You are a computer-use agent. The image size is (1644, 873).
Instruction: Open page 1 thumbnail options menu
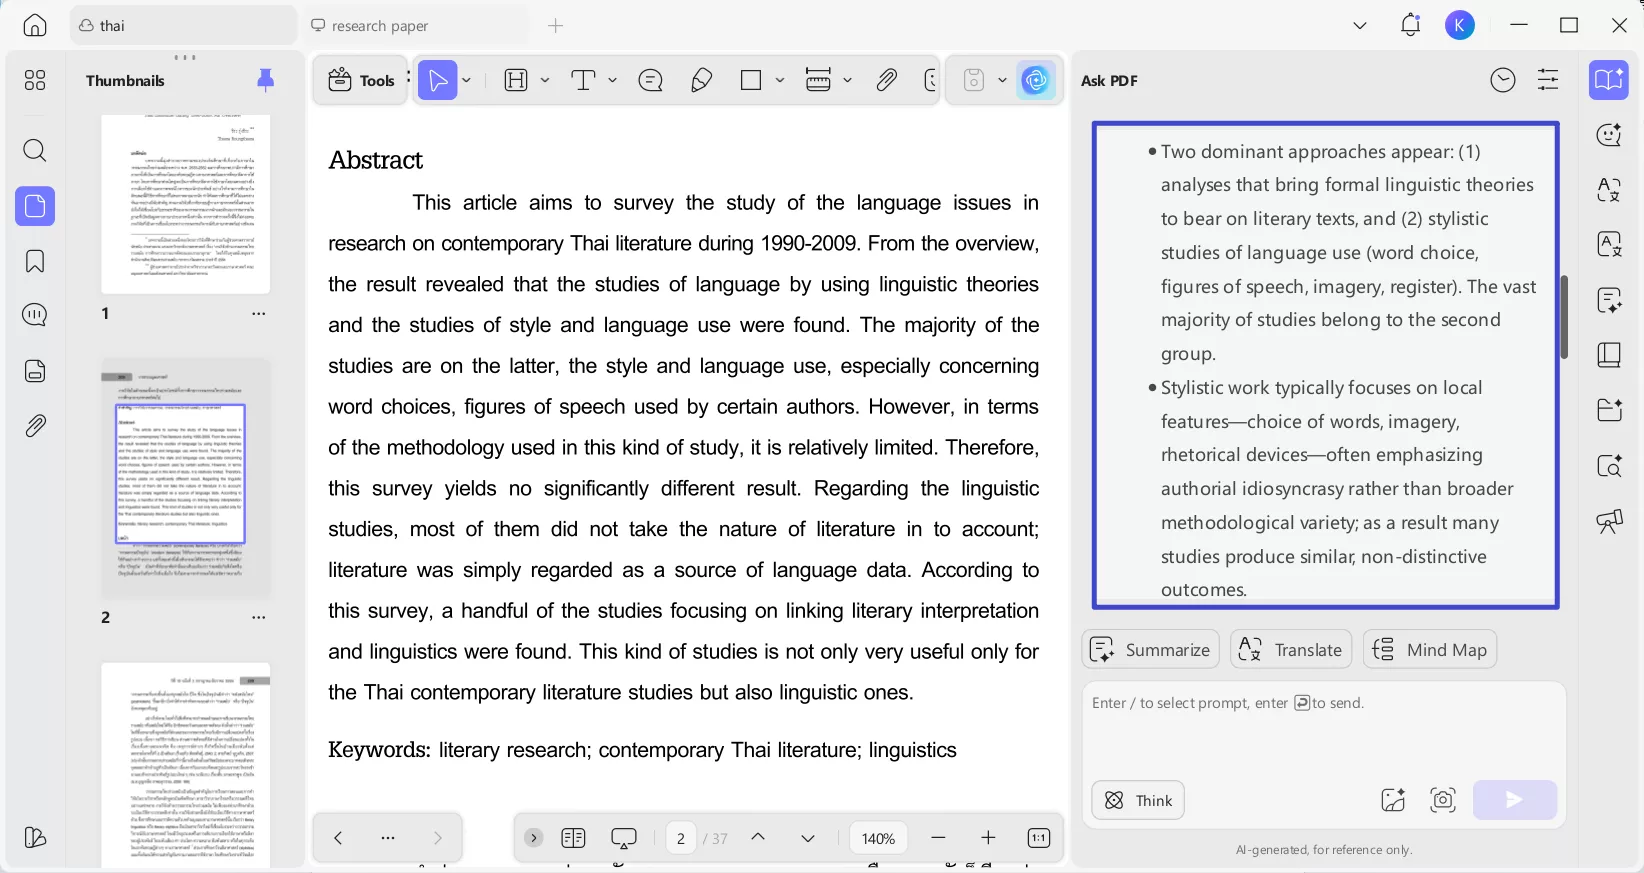(259, 314)
